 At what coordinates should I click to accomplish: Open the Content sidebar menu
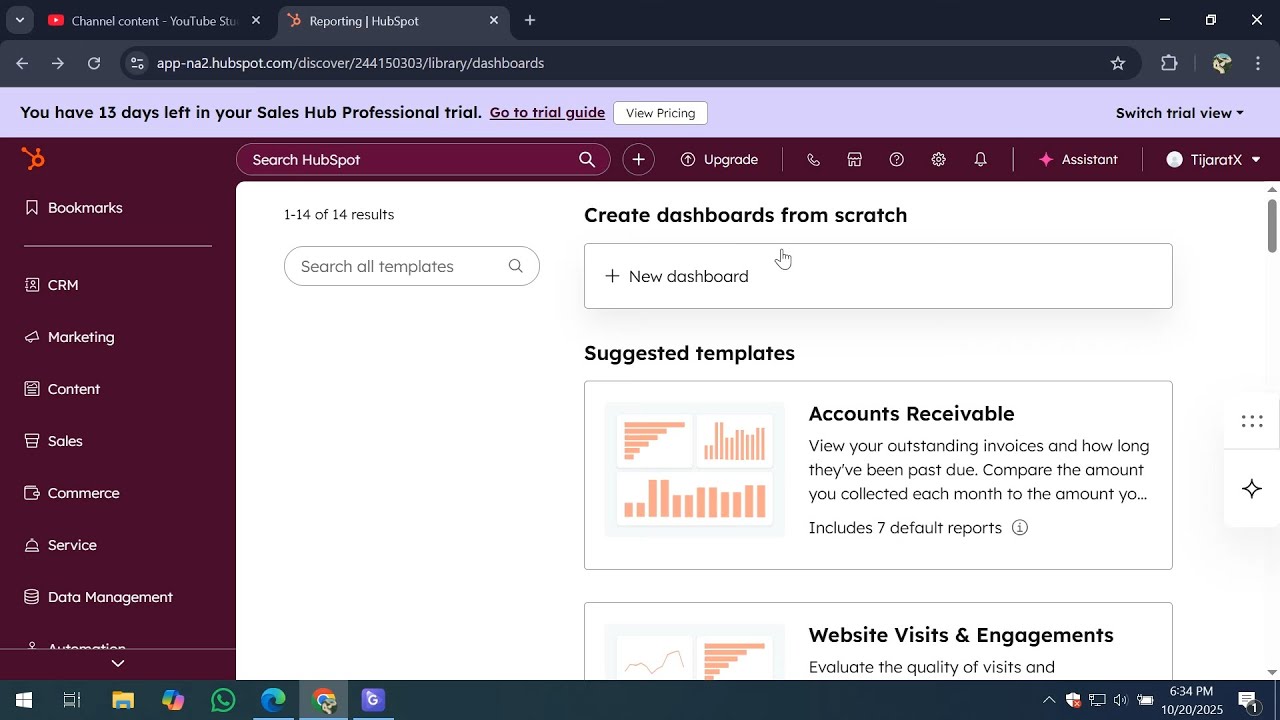coord(63,389)
